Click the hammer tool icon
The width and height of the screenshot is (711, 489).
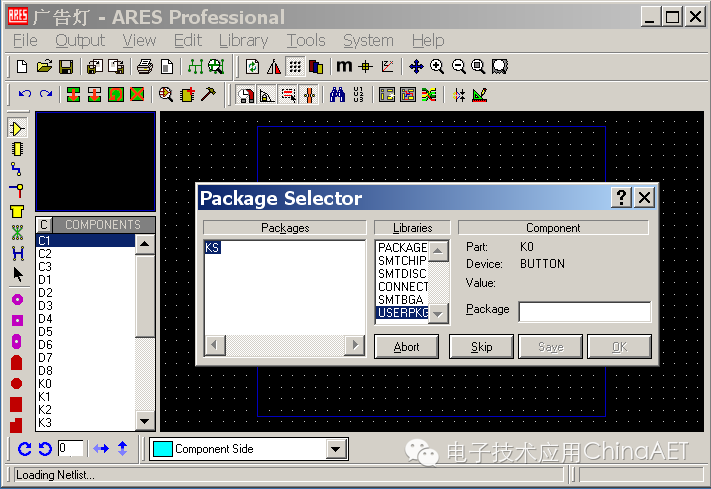tap(209, 94)
